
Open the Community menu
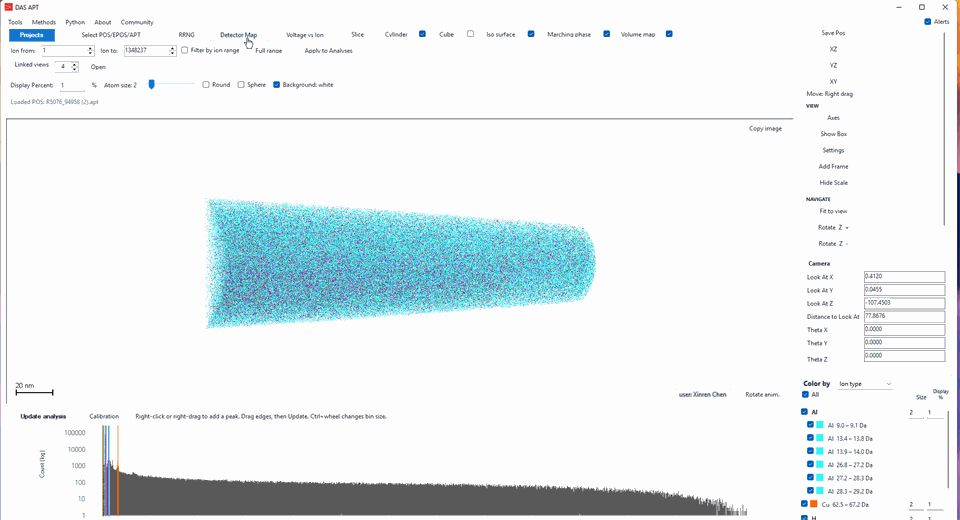137,22
